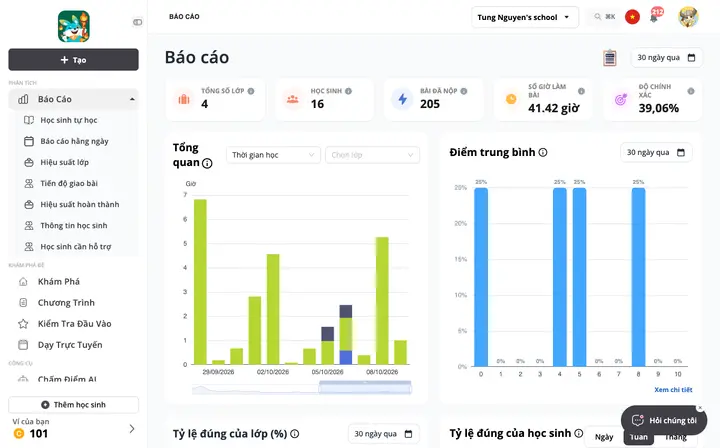The width and height of the screenshot is (720, 448).
Task: Click info icon beside Tổng số lớp
Action: pos(251,91)
